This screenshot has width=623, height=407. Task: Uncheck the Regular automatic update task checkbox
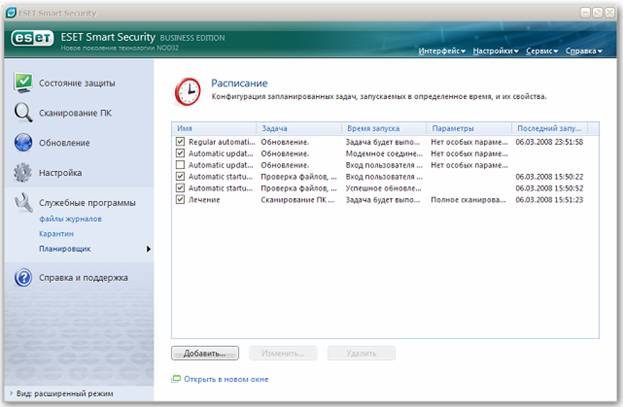tap(179, 143)
